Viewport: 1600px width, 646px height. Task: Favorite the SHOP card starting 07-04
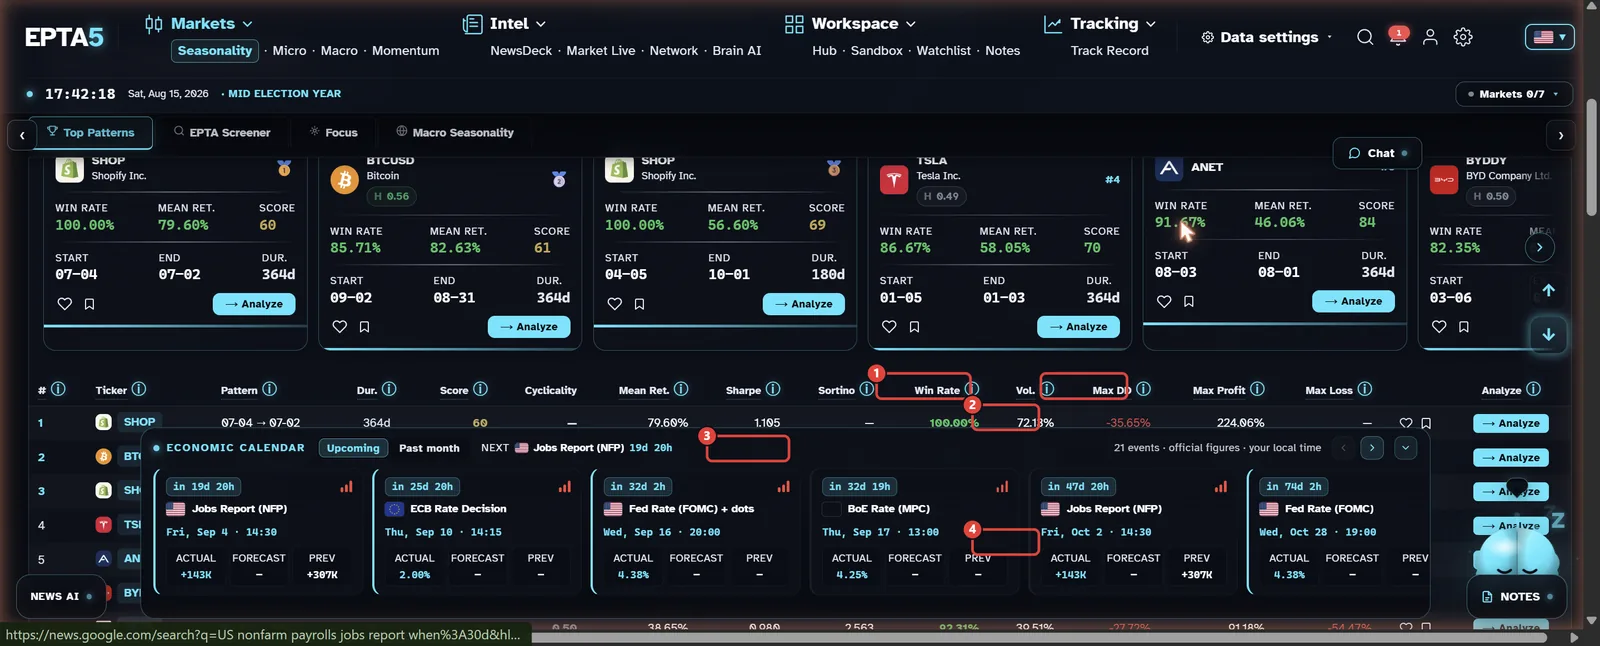[x=64, y=304]
